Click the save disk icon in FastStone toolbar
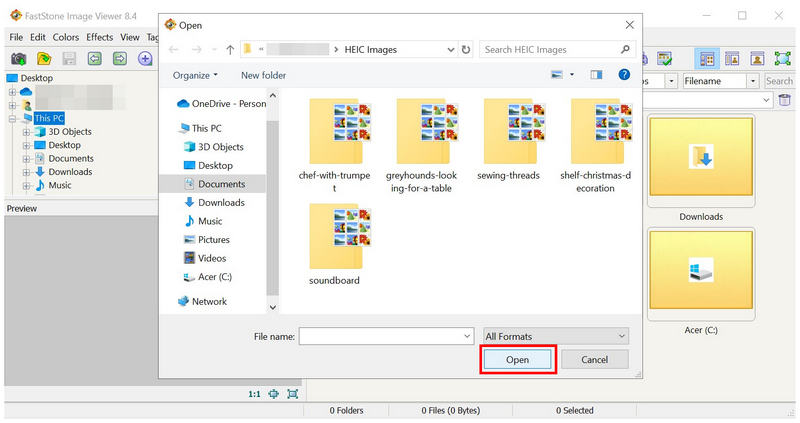Viewport: 800px width, 423px height. [x=69, y=58]
